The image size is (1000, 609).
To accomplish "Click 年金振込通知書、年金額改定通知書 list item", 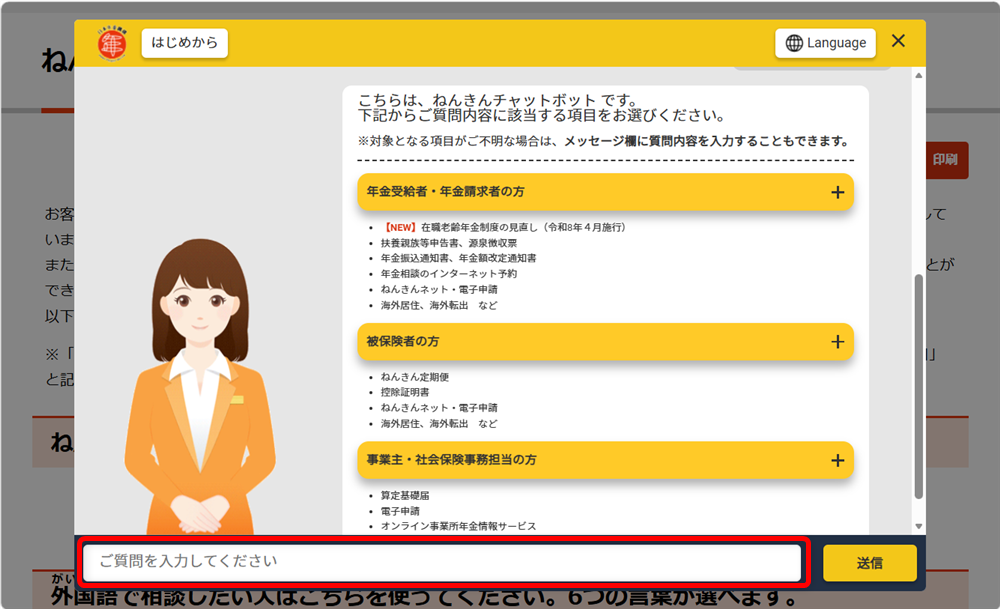I will 459,258.
